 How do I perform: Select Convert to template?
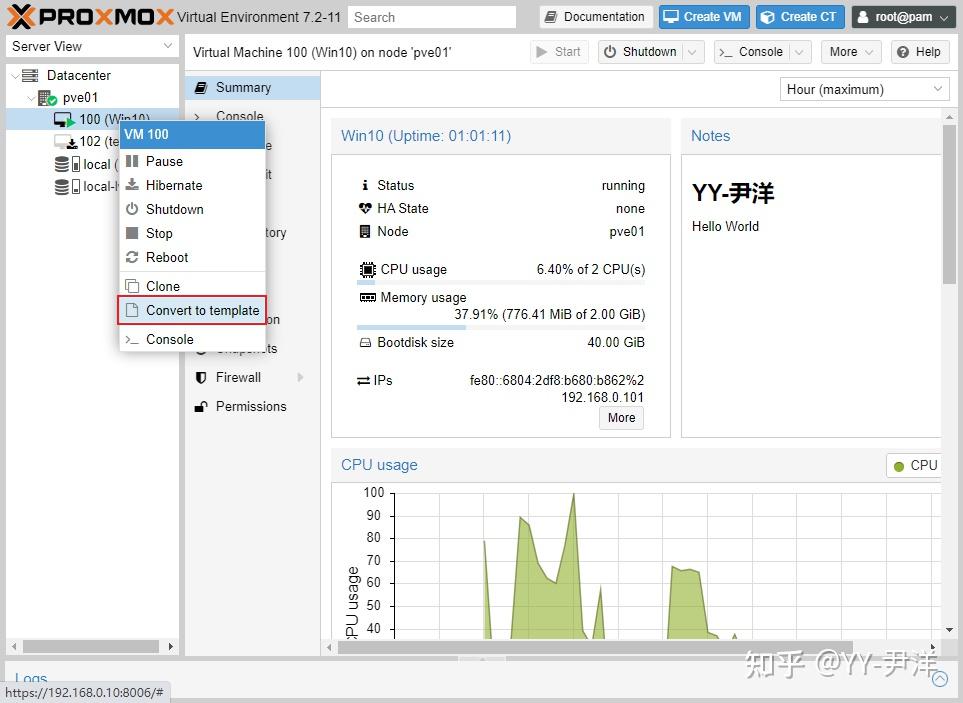[x=192, y=310]
